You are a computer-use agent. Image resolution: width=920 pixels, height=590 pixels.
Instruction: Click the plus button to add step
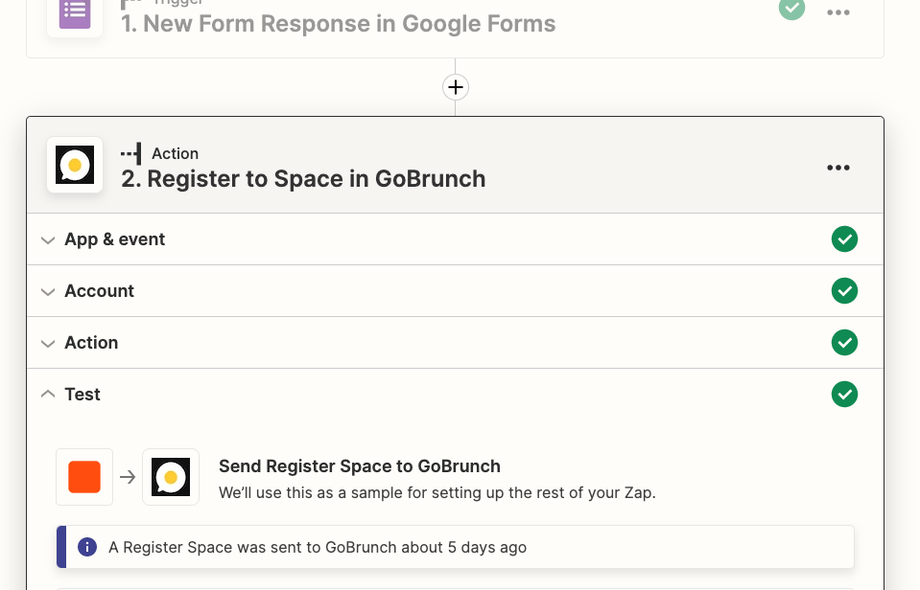456,87
